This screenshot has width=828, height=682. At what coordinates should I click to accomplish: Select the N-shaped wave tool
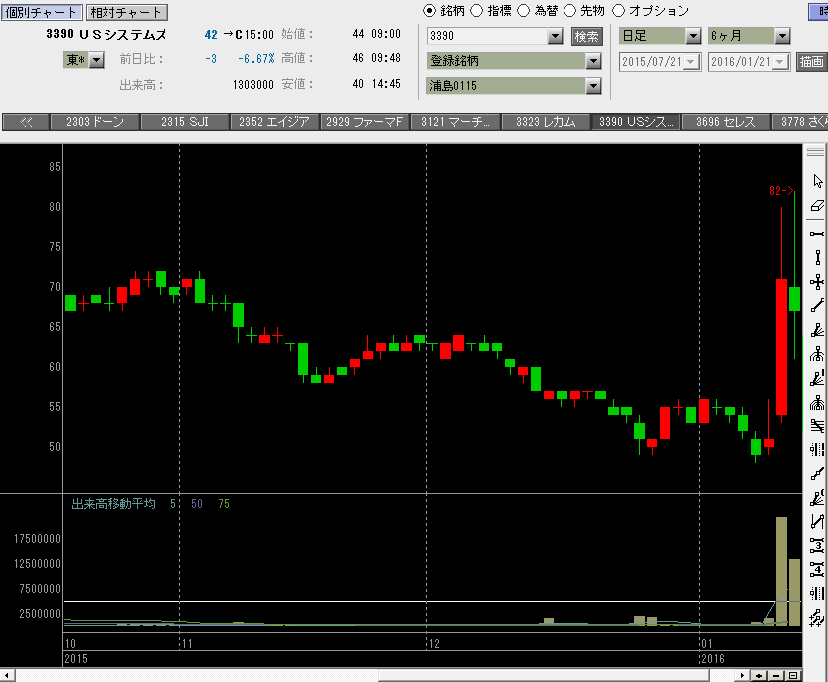coord(817,522)
